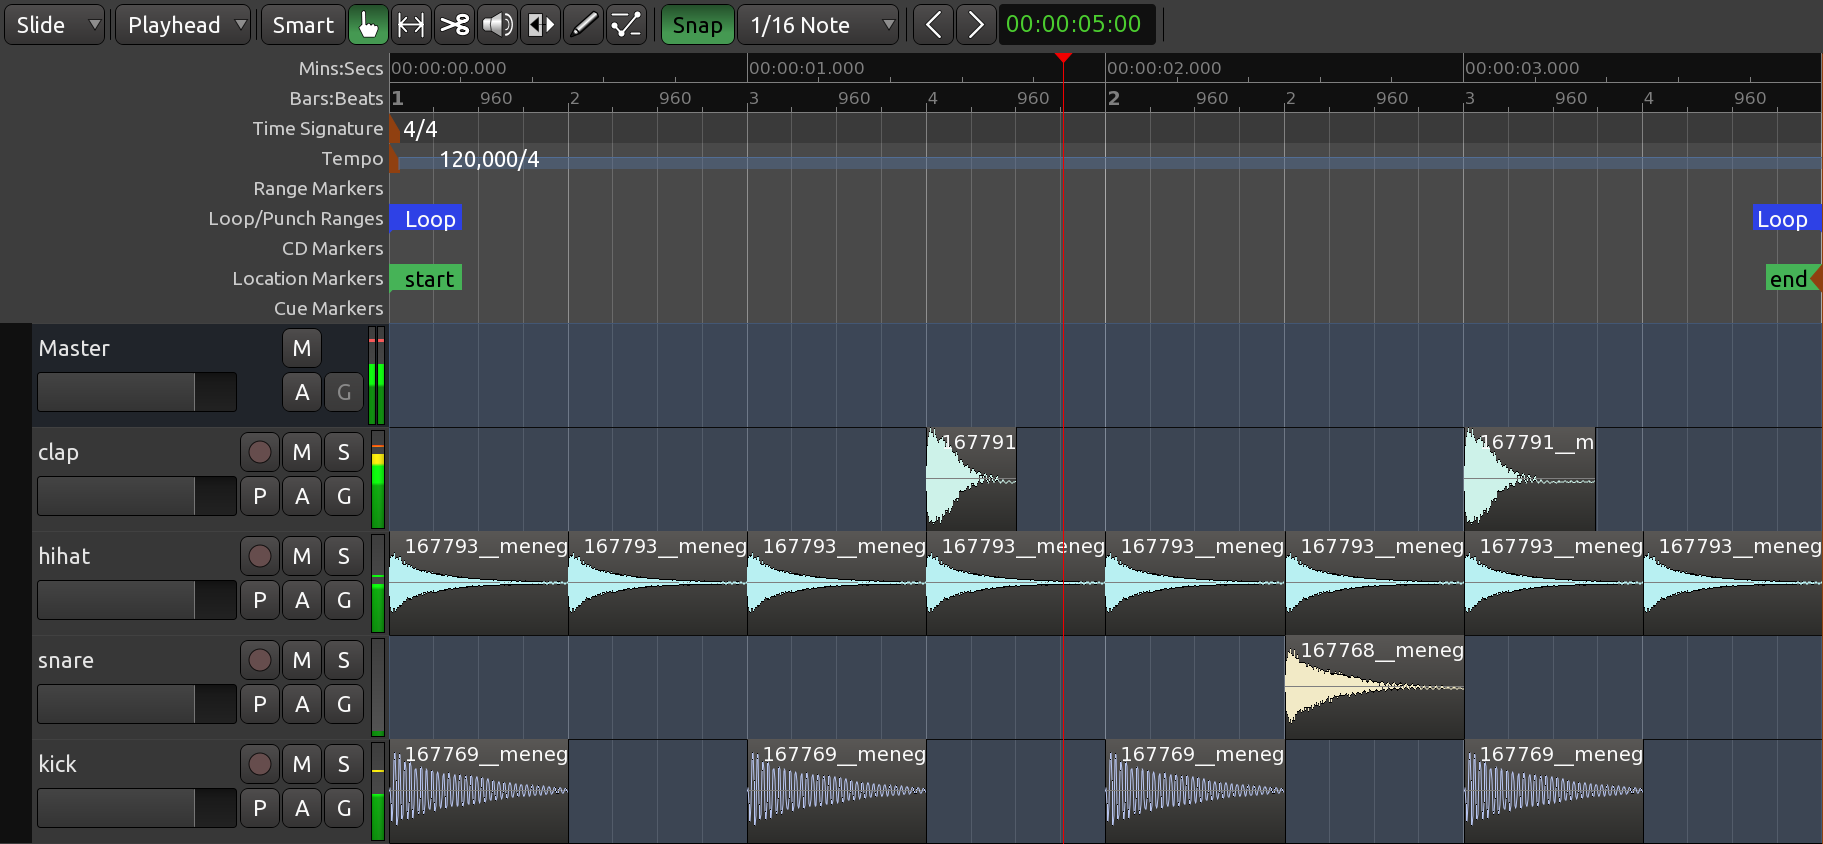Select the first kick region 167769__meneg
This screenshot has width=1823, height=844.
pyautogui.click(x=479, y=791)
